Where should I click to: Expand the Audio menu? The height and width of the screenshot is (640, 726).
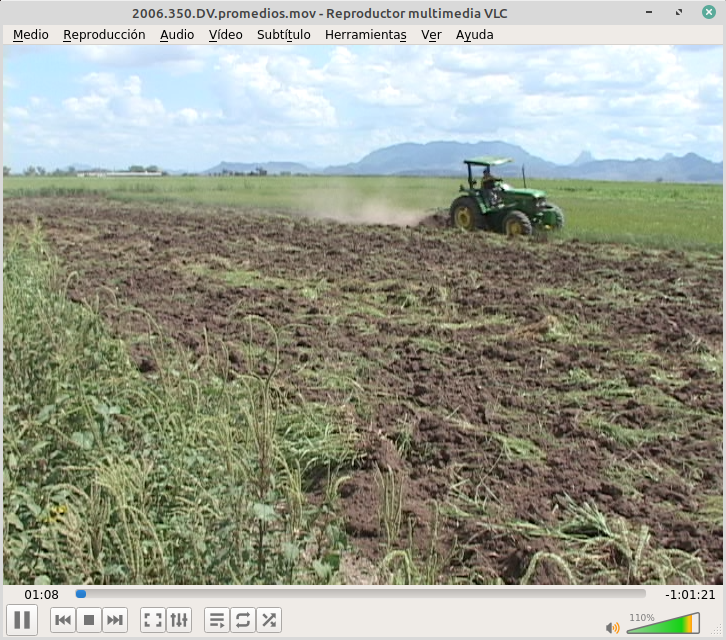point(177,35)
